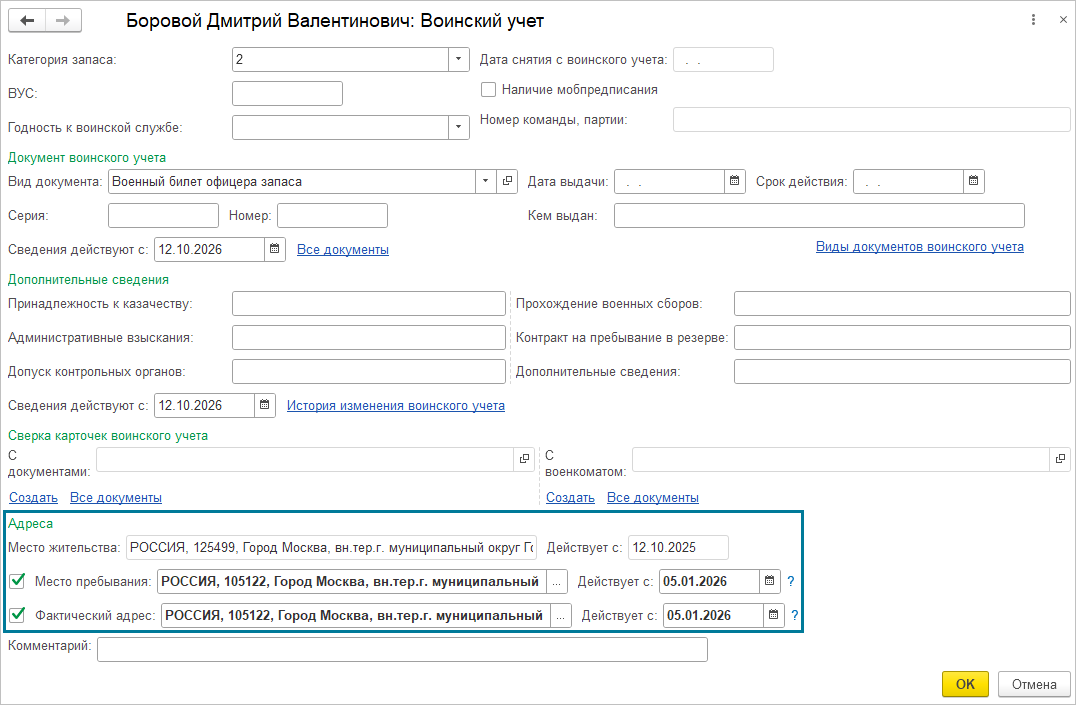Viewport: 1076px width, 705px height.
Task: Go back with the left arrow button
Action: coord(27,21)
